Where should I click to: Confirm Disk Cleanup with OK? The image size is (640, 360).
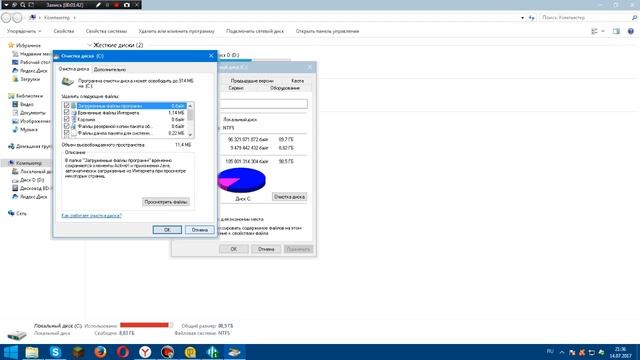point(167,230)
